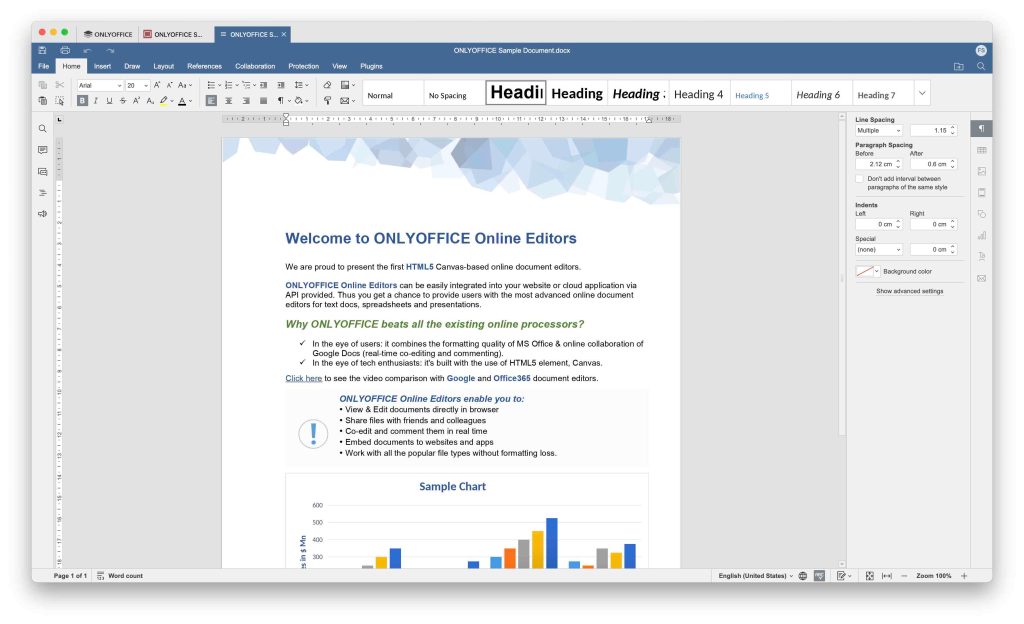
Task: Expand the font name Arial dropdown
Action: coord(119,86)
